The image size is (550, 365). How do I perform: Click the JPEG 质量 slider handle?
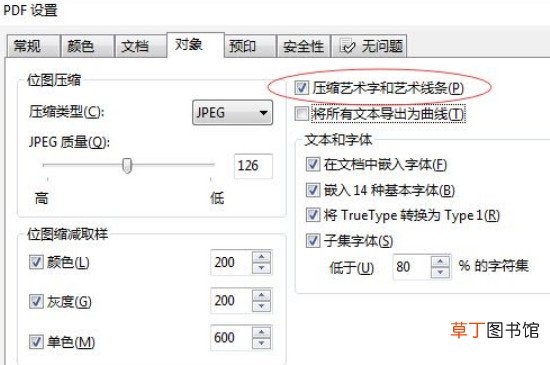(x=127, y=165)
